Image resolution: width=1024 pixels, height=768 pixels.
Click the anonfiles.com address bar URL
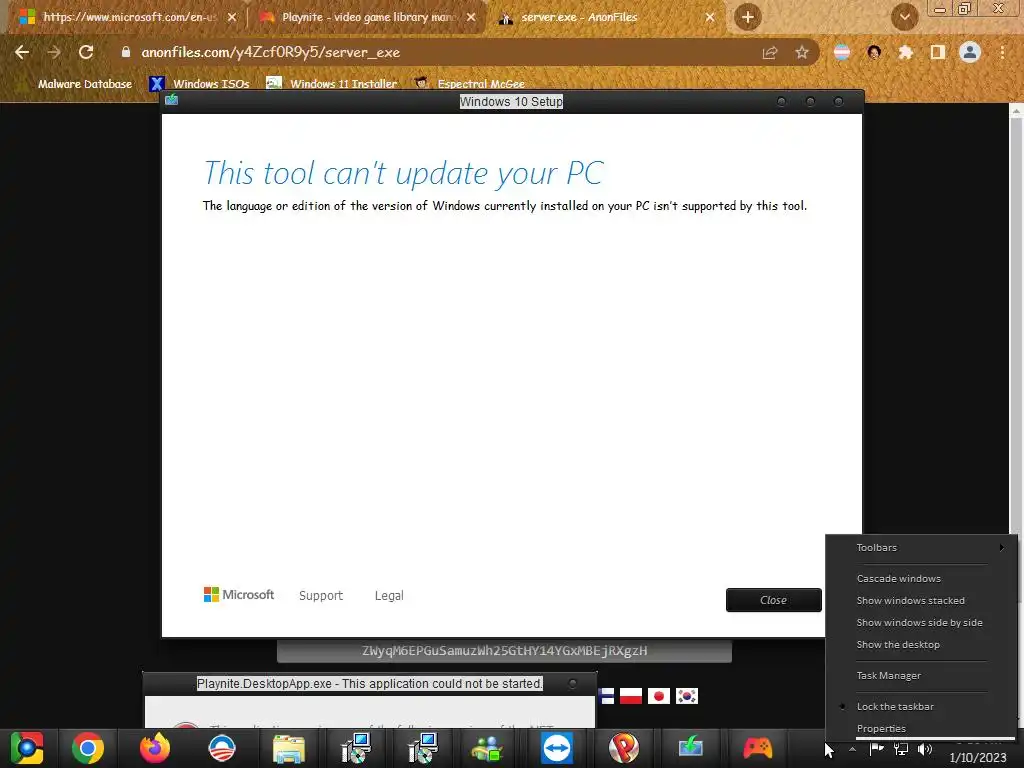tap(270, 52)
